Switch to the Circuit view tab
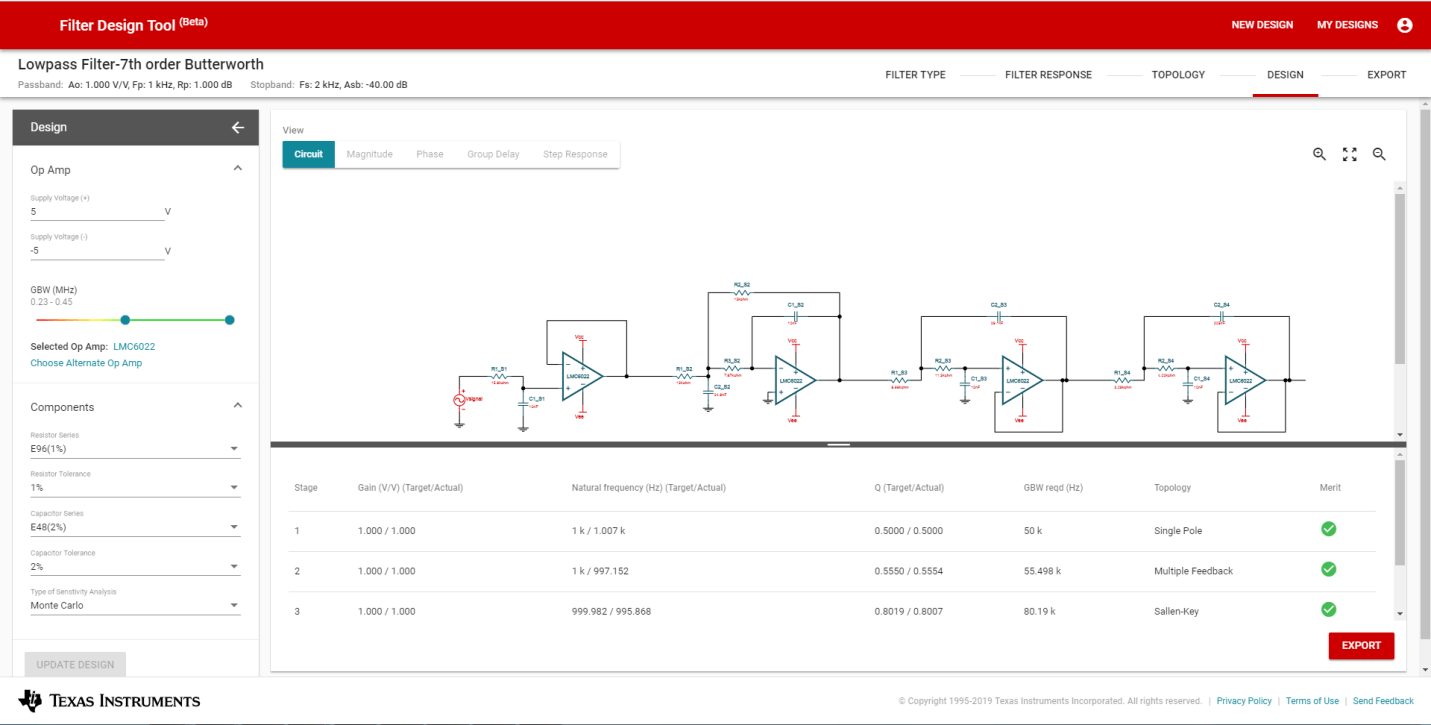This screenshot has height=725, width=1431. click(x=308, y=154)
